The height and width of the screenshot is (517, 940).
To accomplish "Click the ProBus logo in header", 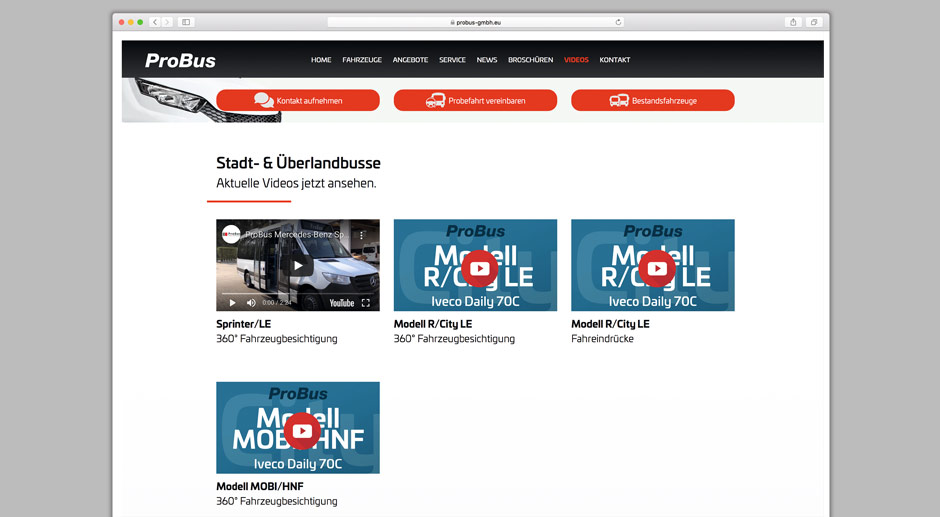I will (180, 61).
